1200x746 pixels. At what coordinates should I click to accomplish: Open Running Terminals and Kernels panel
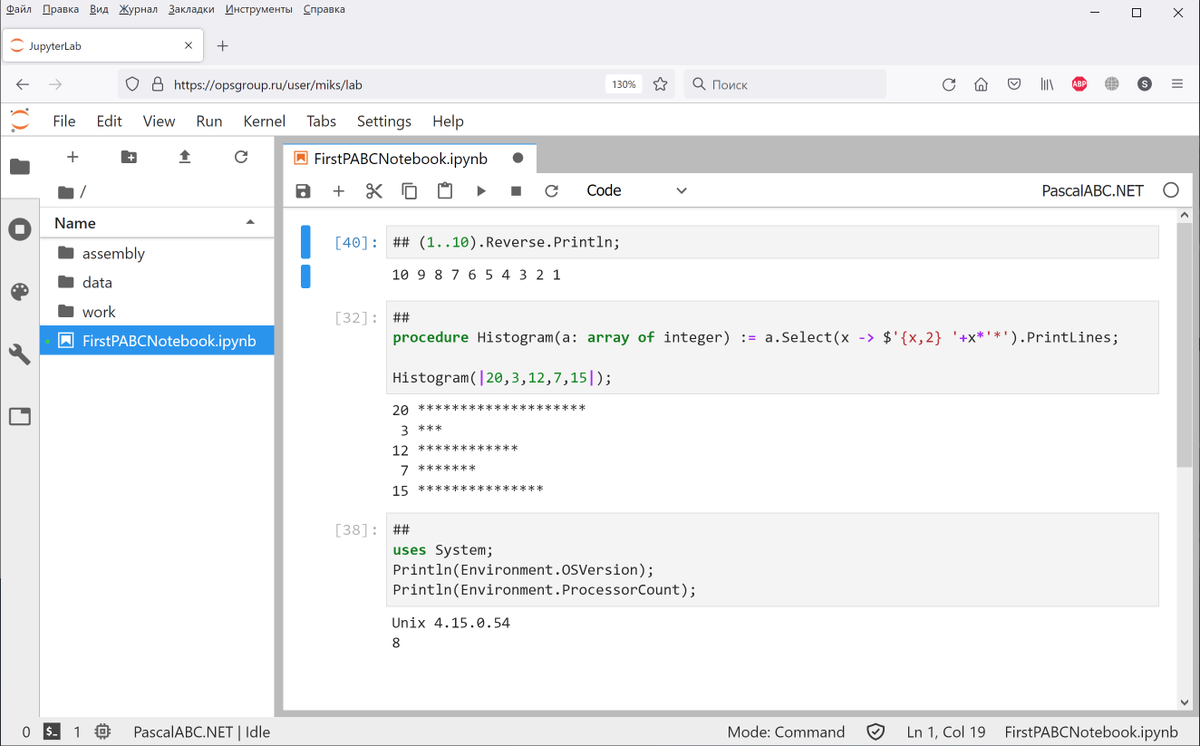click(x=20, y=229)
